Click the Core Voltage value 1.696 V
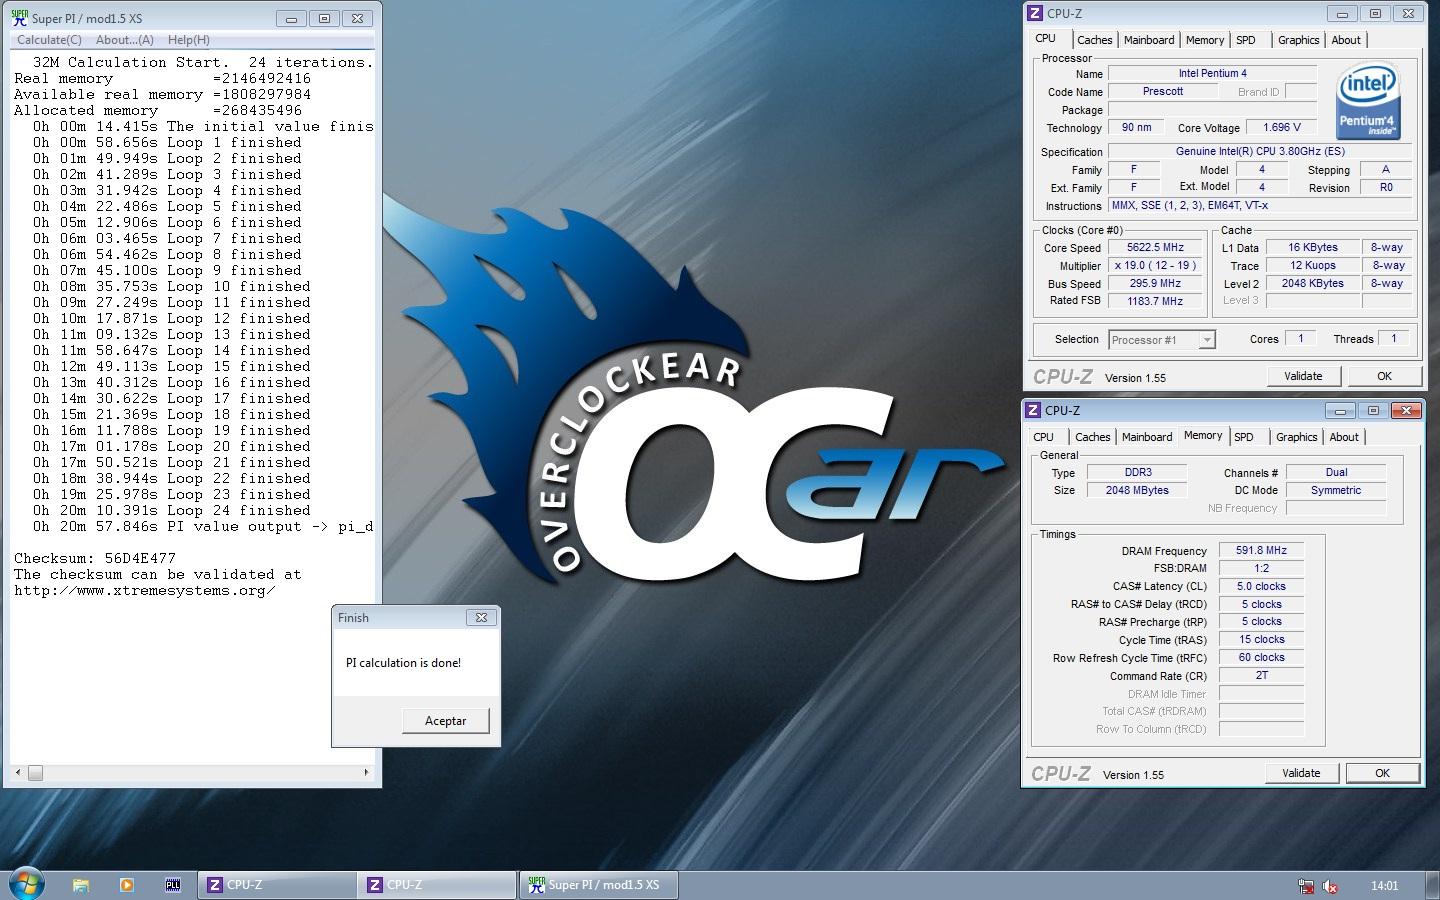The width and height of the screenshot is (1440, 900). coord(1282,128)
